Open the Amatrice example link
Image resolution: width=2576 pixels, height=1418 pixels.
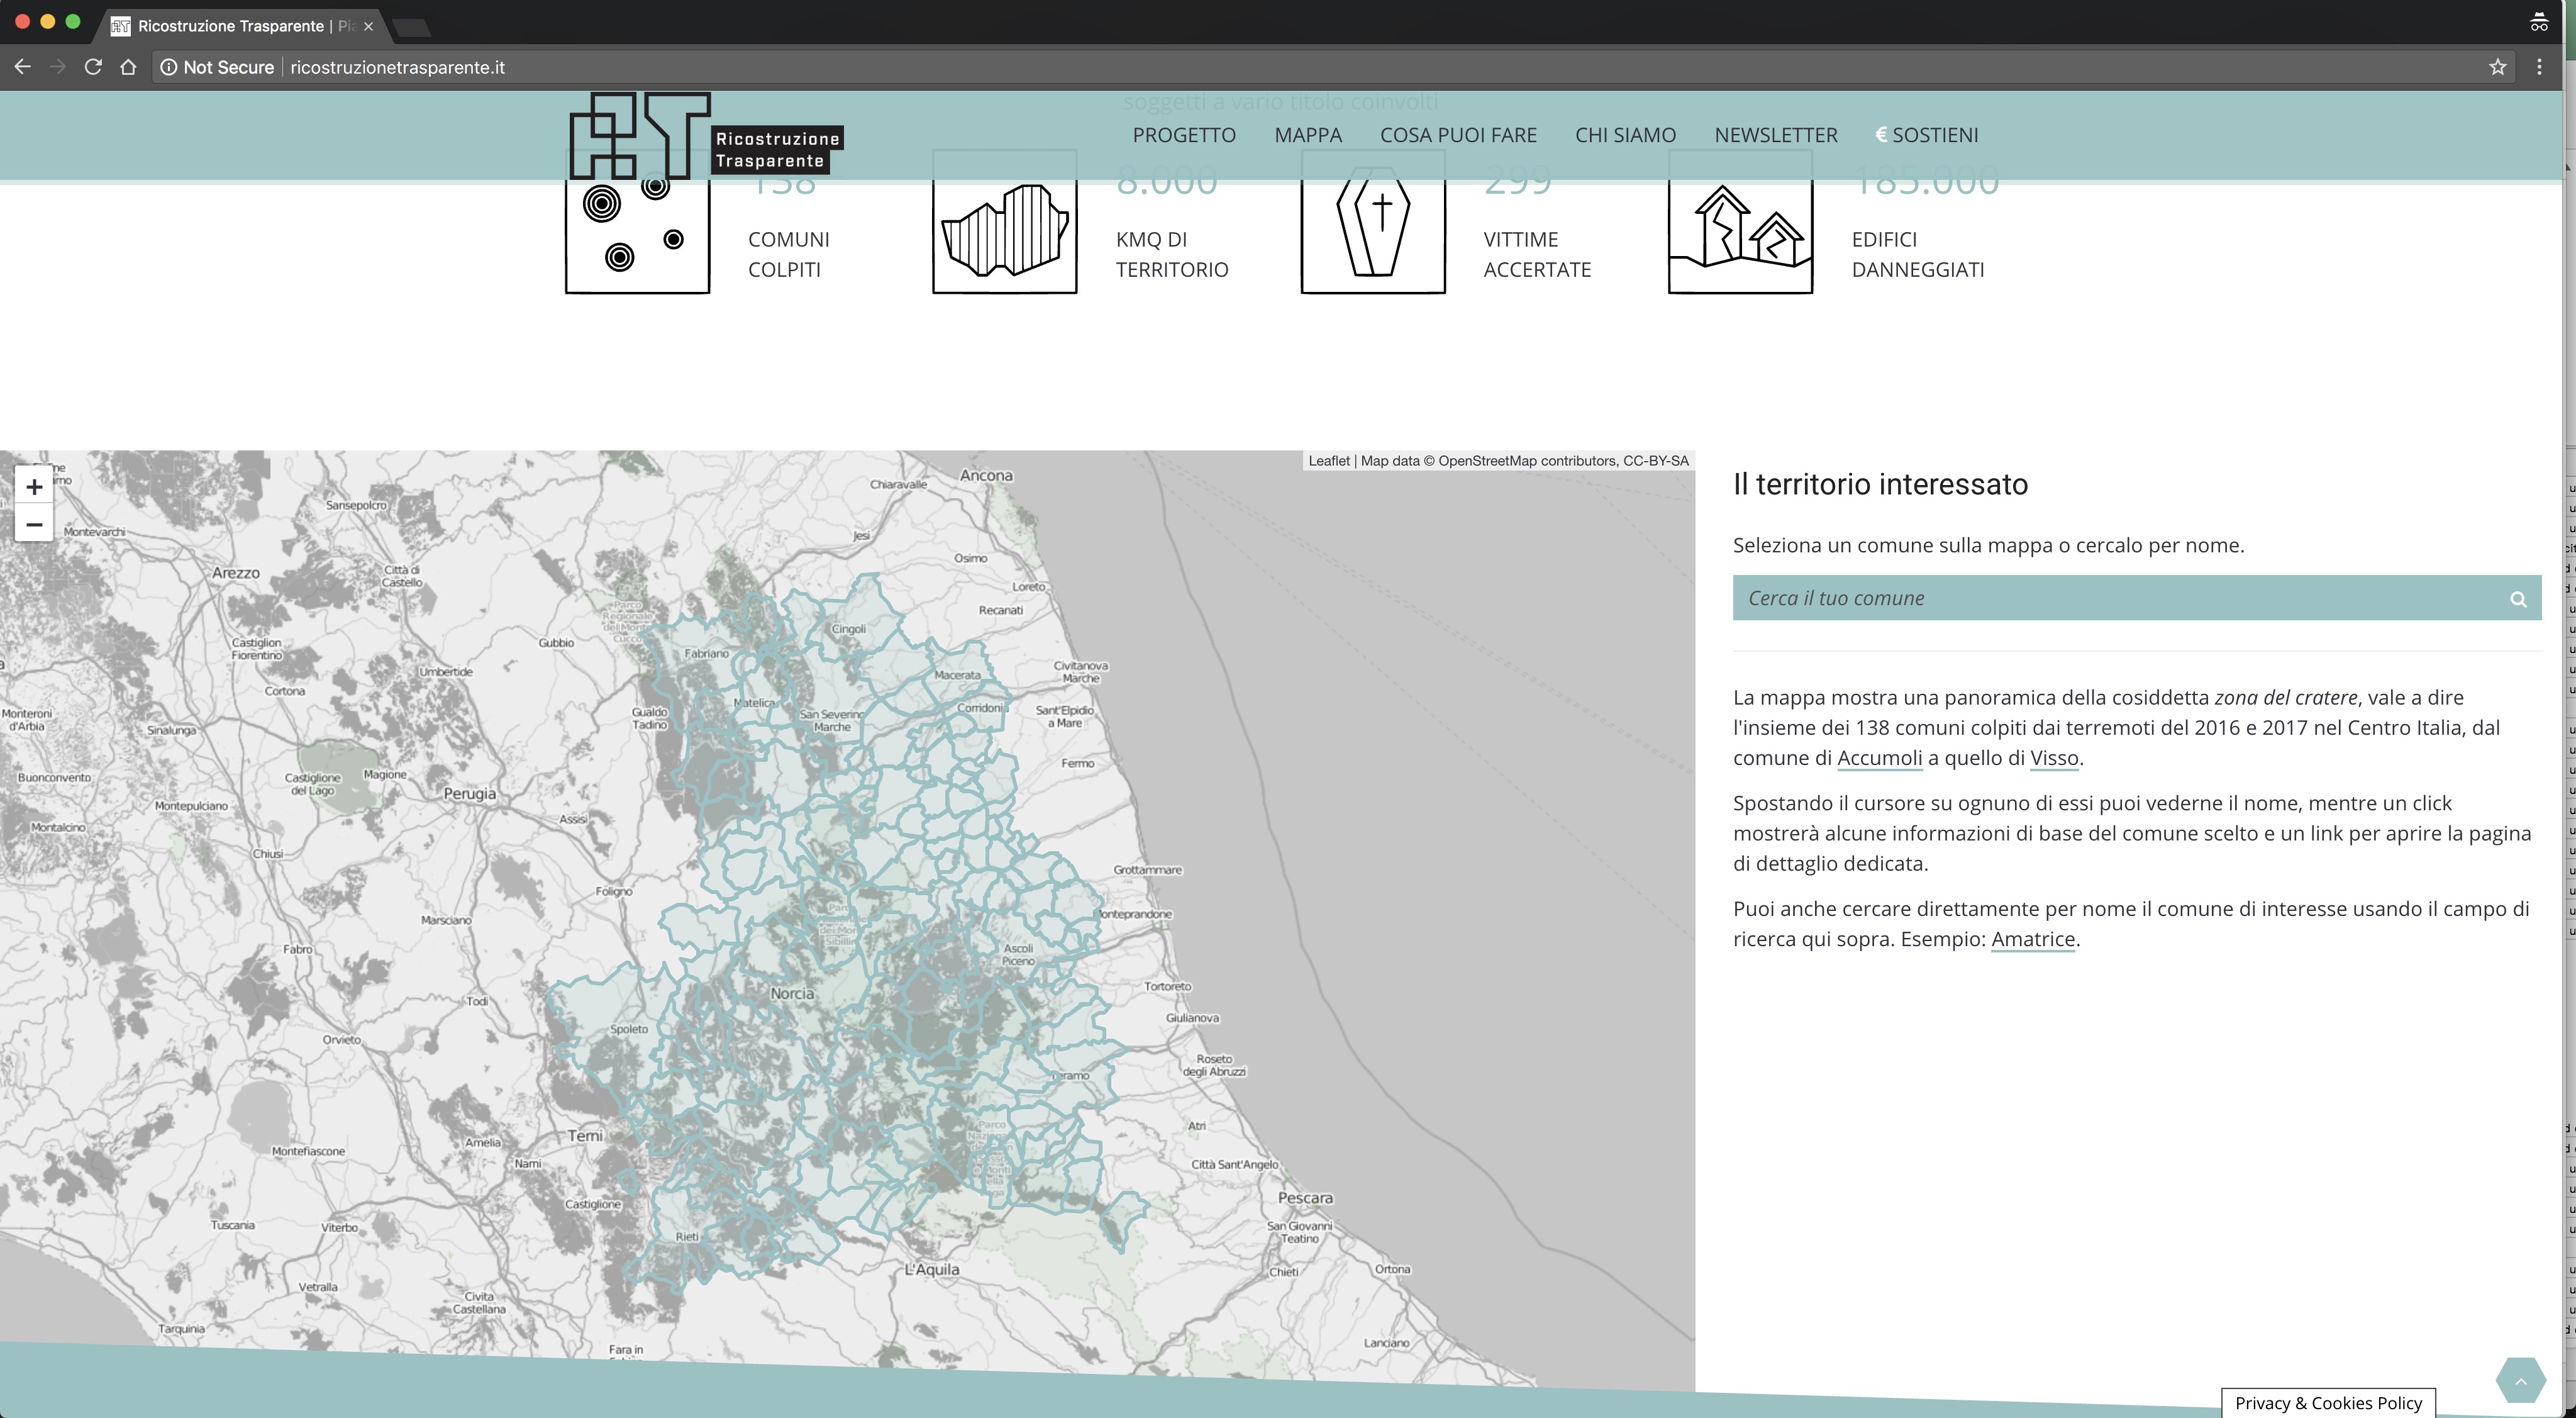[x=2033, y=939]
